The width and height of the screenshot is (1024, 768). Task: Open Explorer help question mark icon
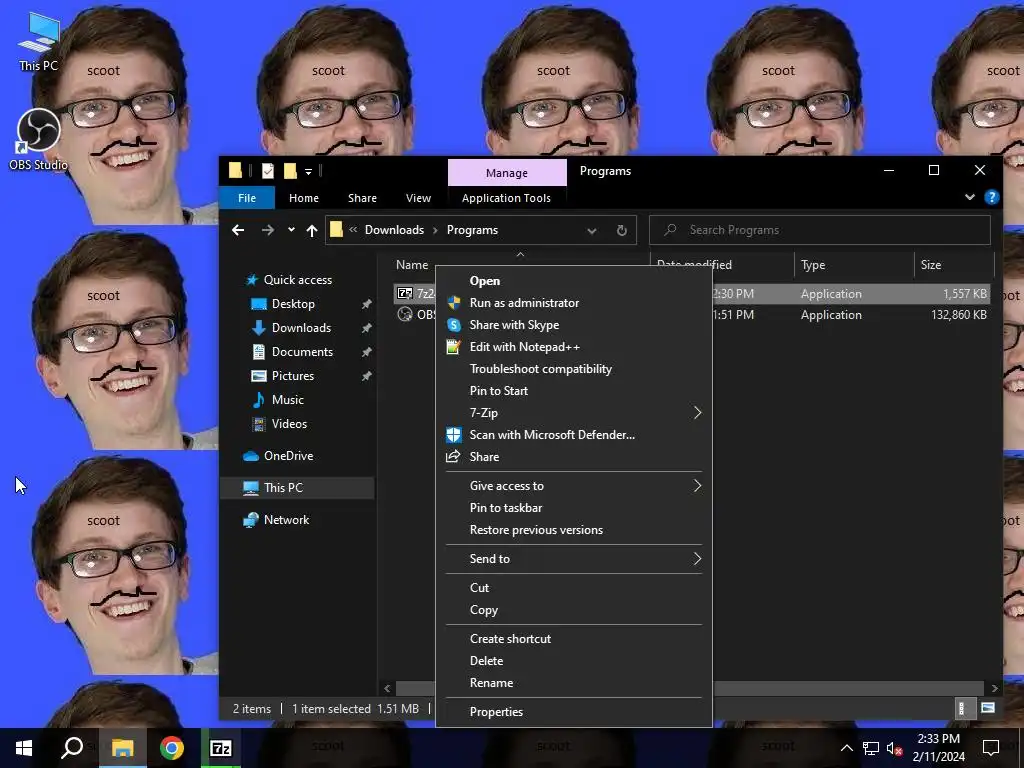pyautogui.click(x=991, y=197)
